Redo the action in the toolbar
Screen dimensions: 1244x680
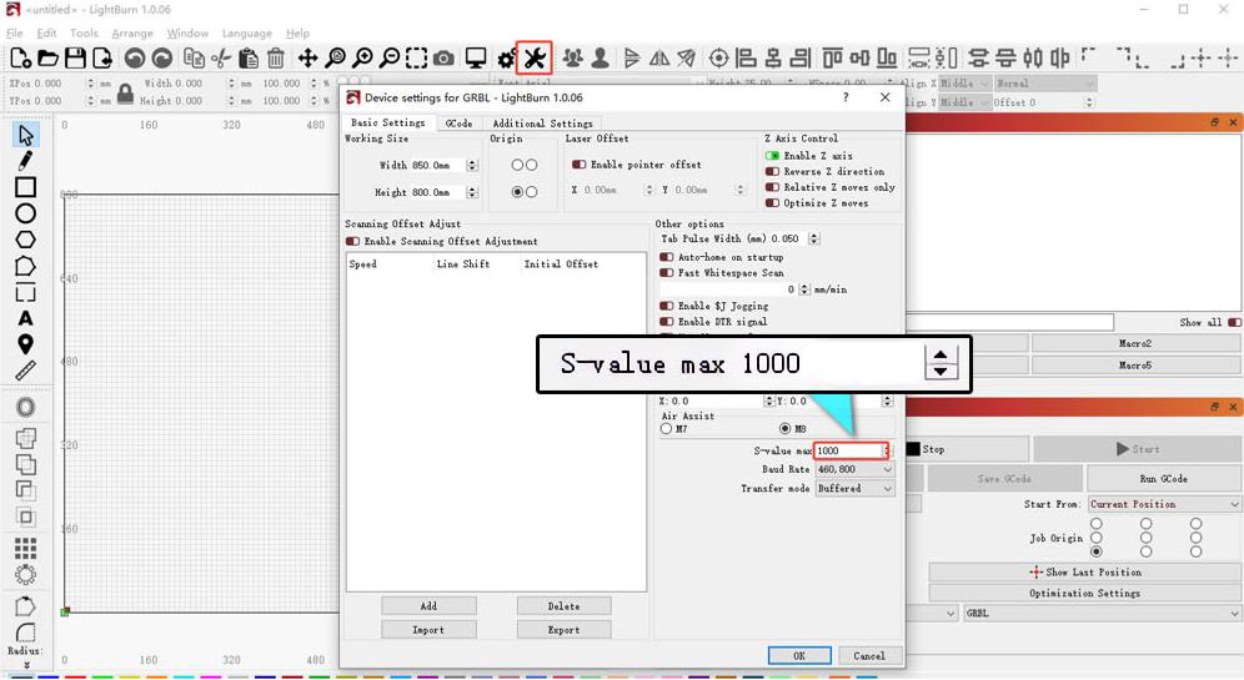[x=160, y=58]
